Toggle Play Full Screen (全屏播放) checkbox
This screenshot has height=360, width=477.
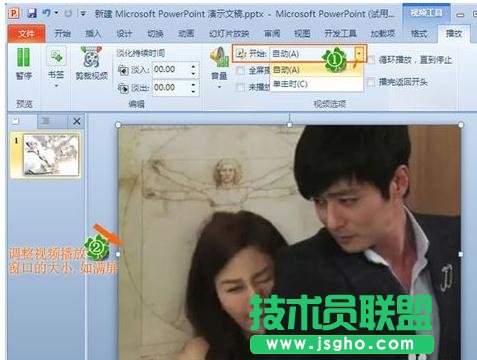240,70
